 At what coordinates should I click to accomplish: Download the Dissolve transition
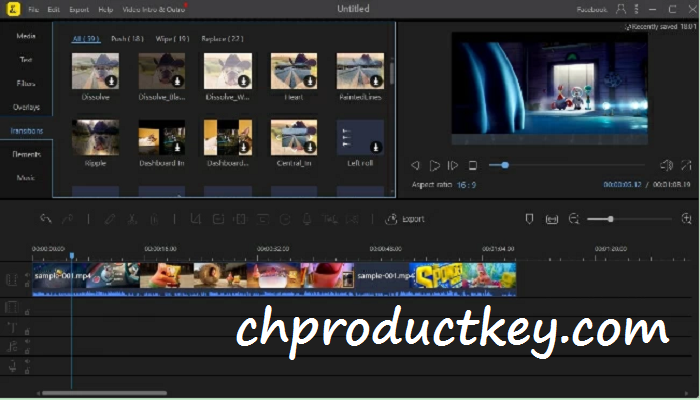click(111, 81)
